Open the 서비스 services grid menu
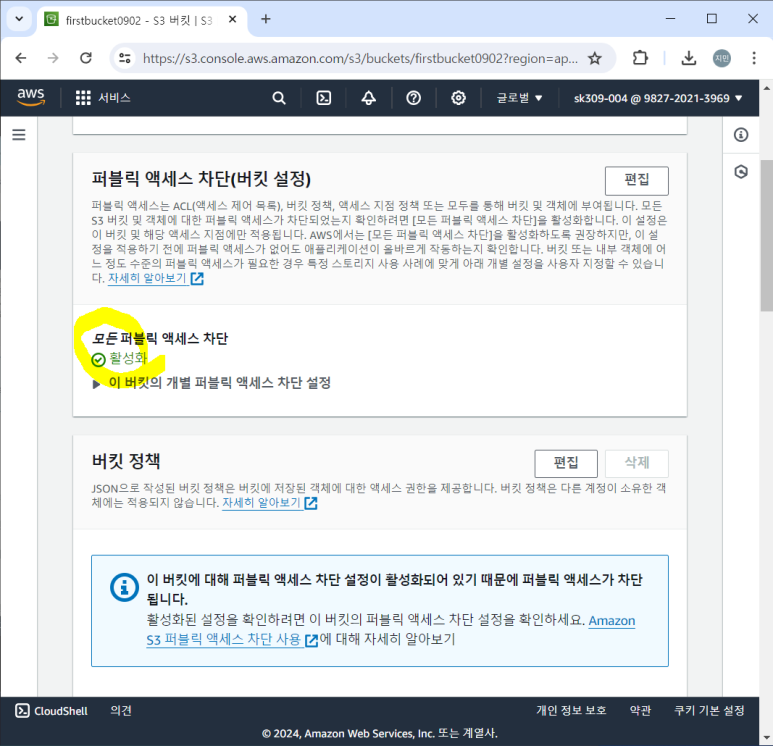This screenshot has width=773, height=746. [103, 98]
